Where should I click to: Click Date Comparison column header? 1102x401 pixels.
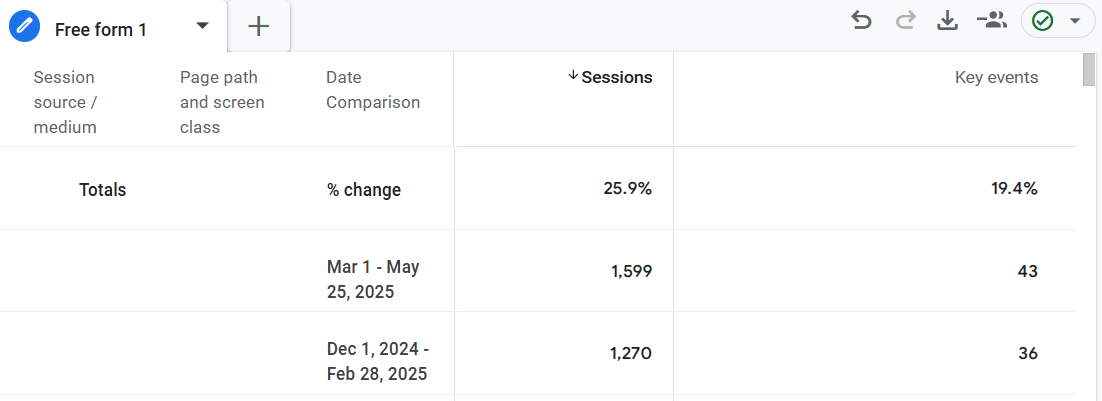[x=372, y=90]
